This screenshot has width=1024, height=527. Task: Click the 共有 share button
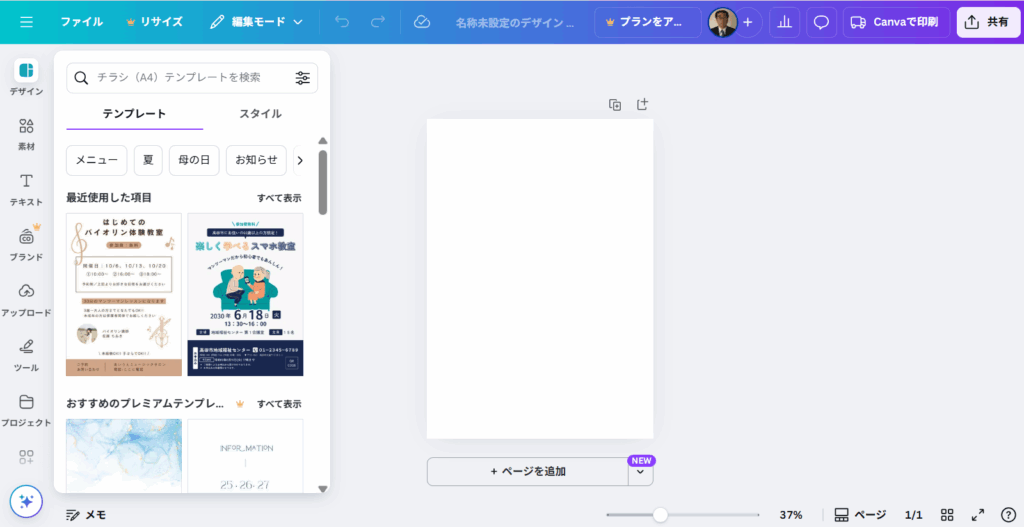(x=988, y=22)
